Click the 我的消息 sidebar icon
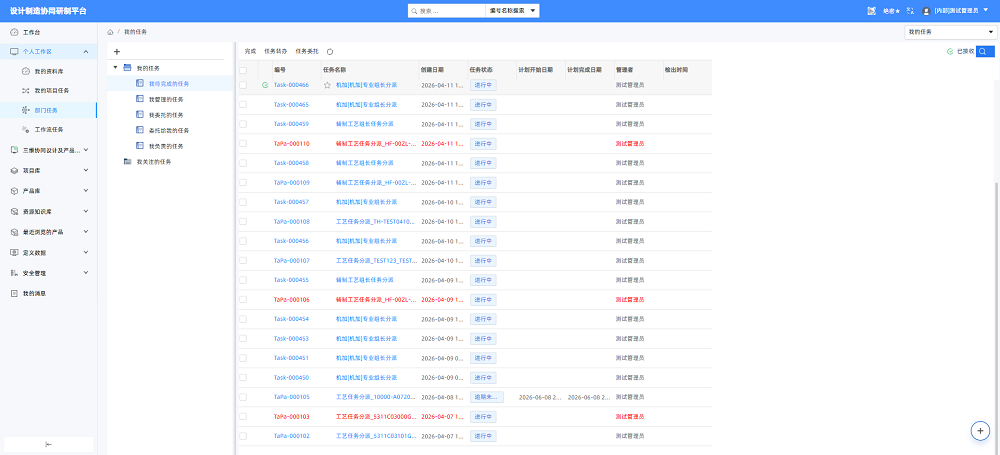Image resolution: width=1000 pixels, height=455 pixels. click(15, 294)
